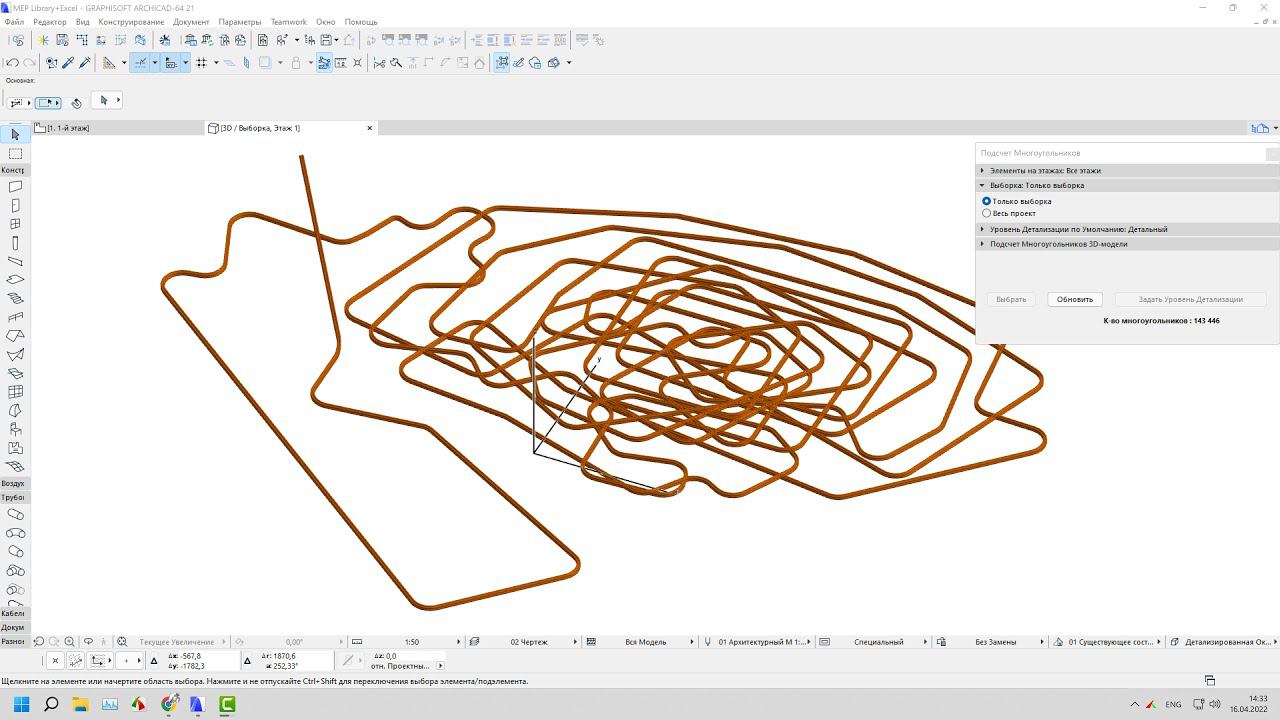This screenshot has height=720, width=1280.
Task: Open File Explorer from the taskbar
Action: tap(80, 704)
